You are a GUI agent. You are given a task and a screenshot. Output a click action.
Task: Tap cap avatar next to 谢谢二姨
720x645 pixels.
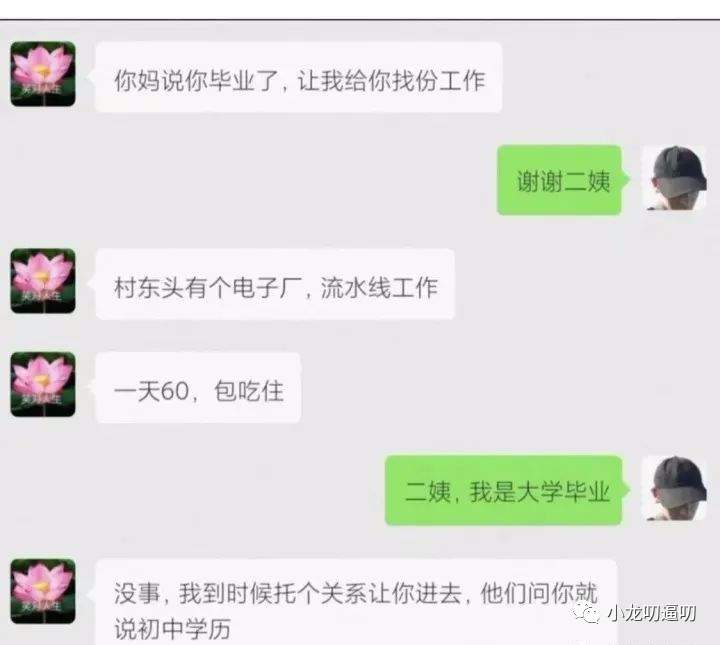coord(674,178)
